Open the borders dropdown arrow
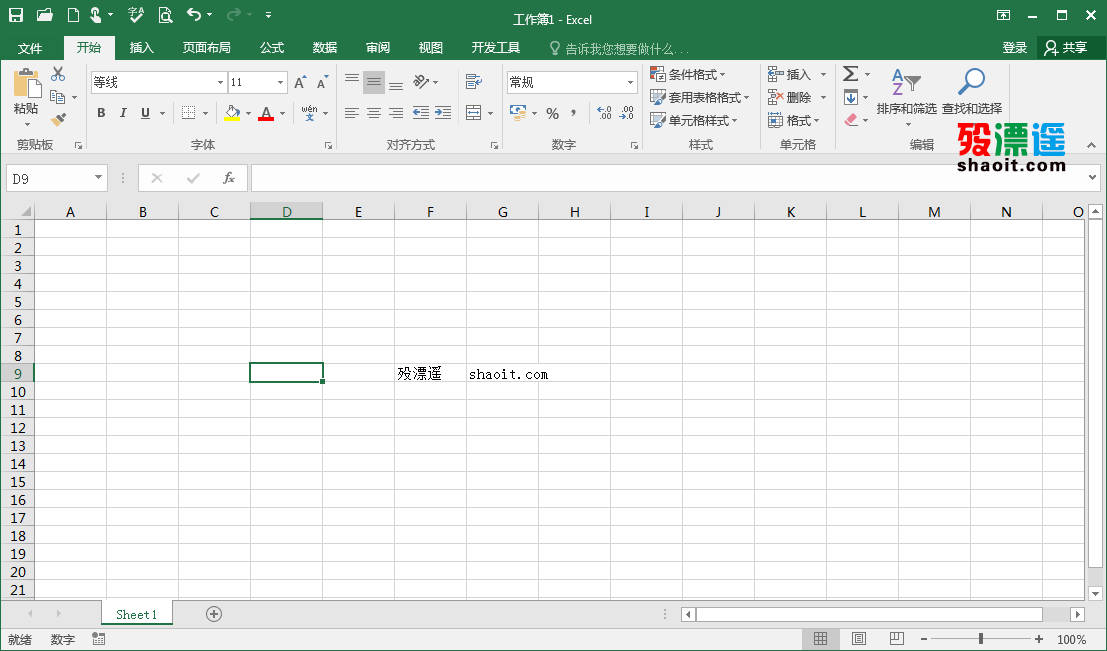Viewport: 1107px width, 651px height. pyautogui.click(x=205, y=113)
